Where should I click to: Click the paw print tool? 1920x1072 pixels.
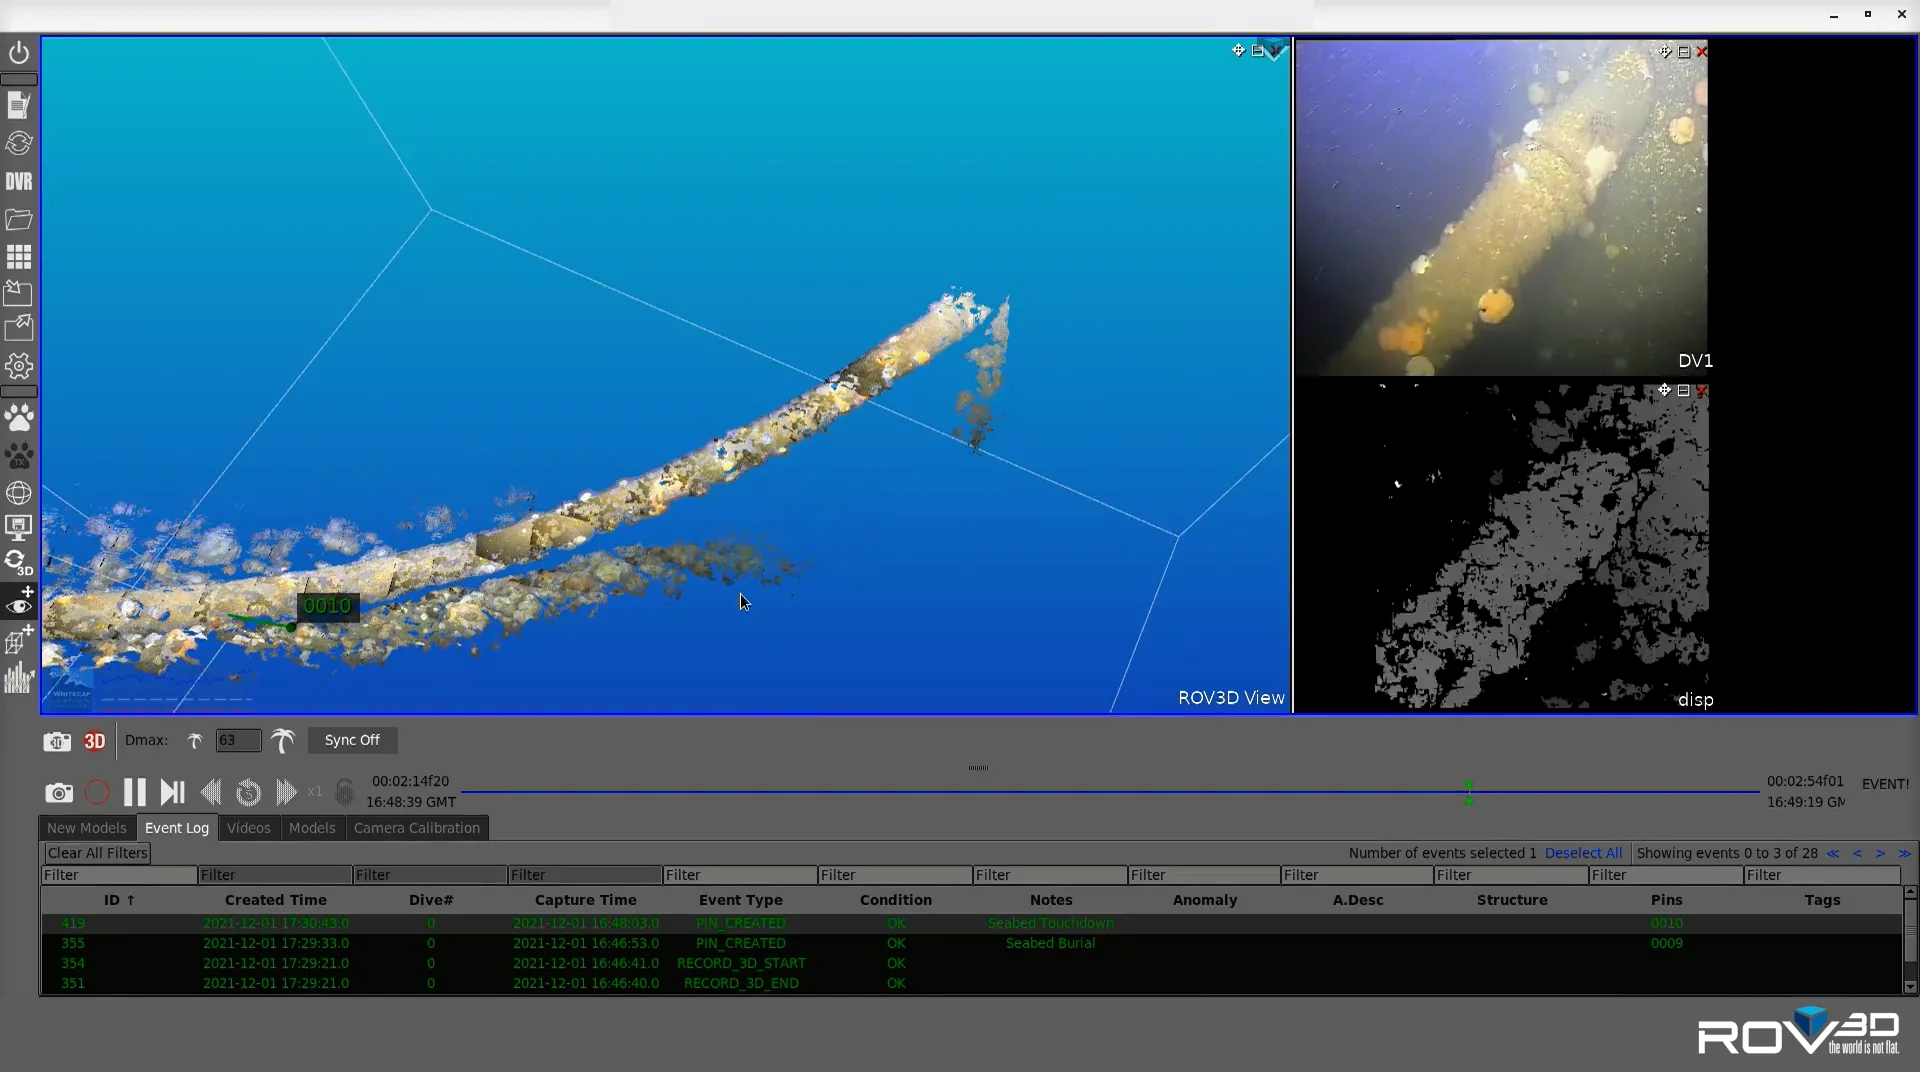pos(19,417)
